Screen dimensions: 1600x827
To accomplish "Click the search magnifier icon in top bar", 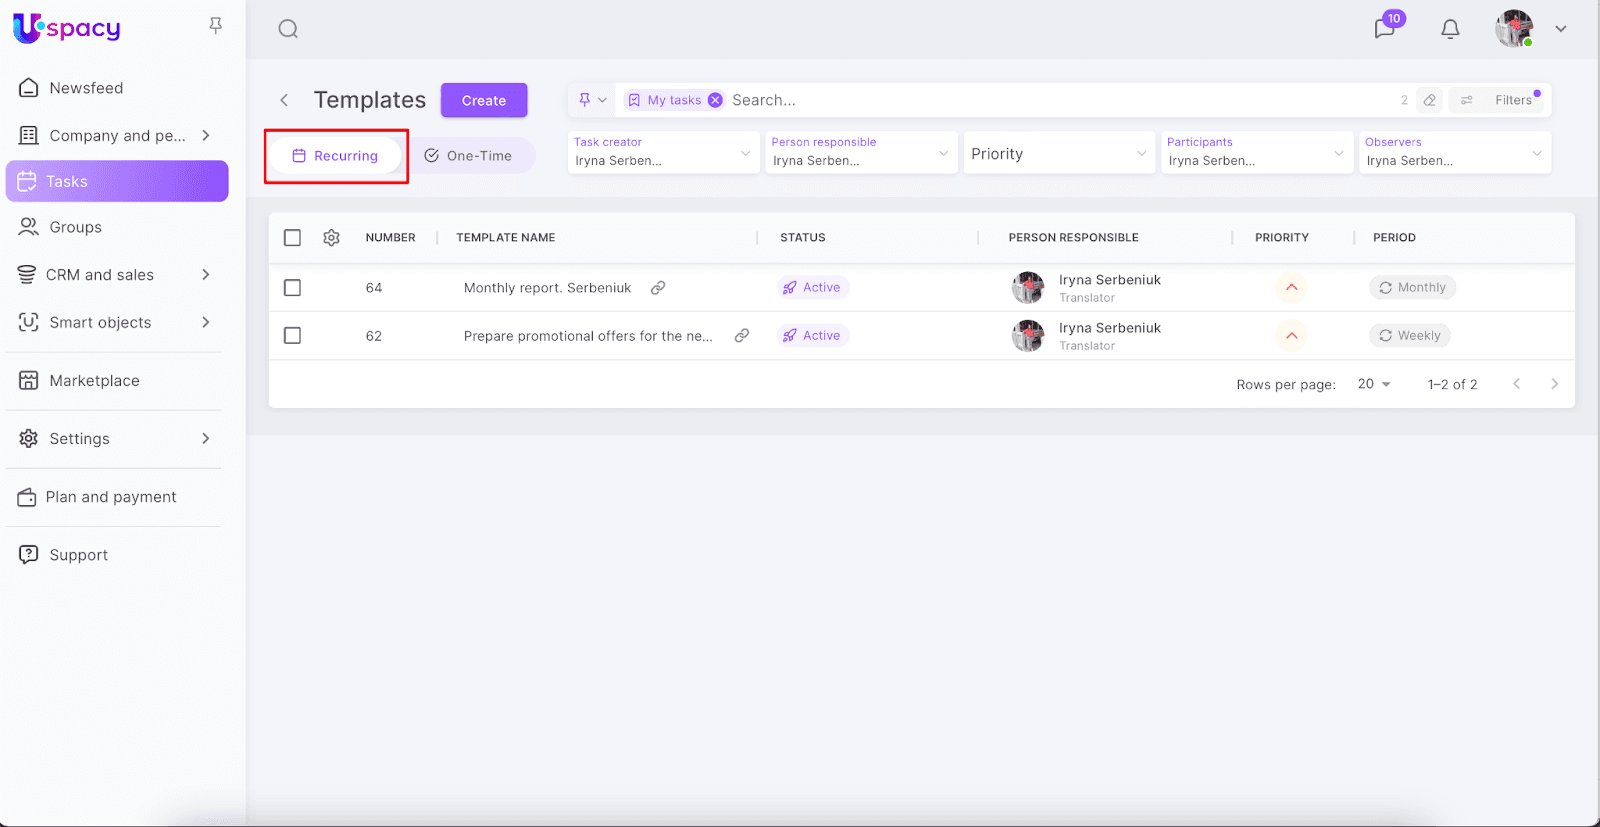I will pyautogui.click(x=288, y=29).
